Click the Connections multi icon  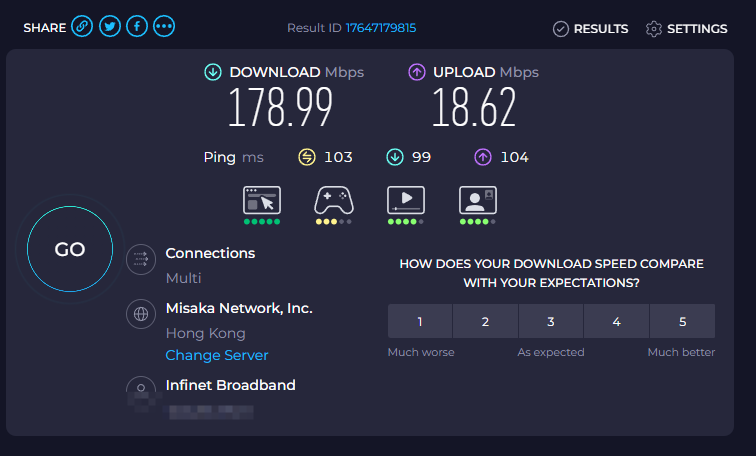point(141,259)
